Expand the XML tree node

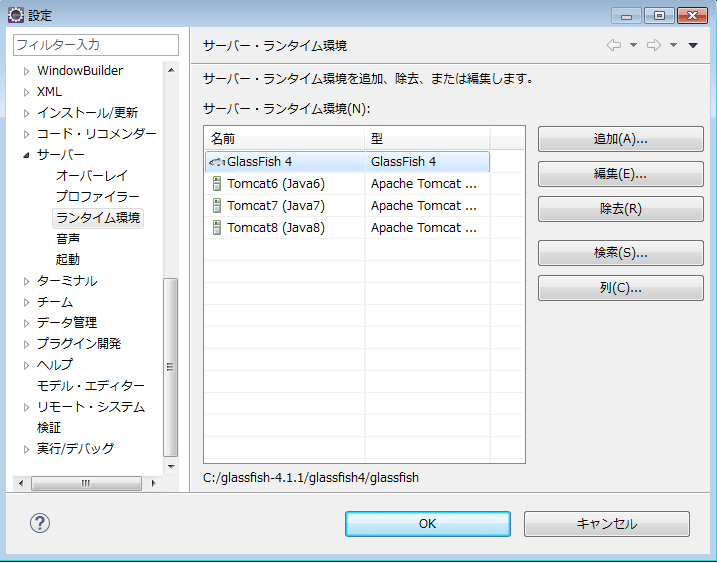coord(26,92)
